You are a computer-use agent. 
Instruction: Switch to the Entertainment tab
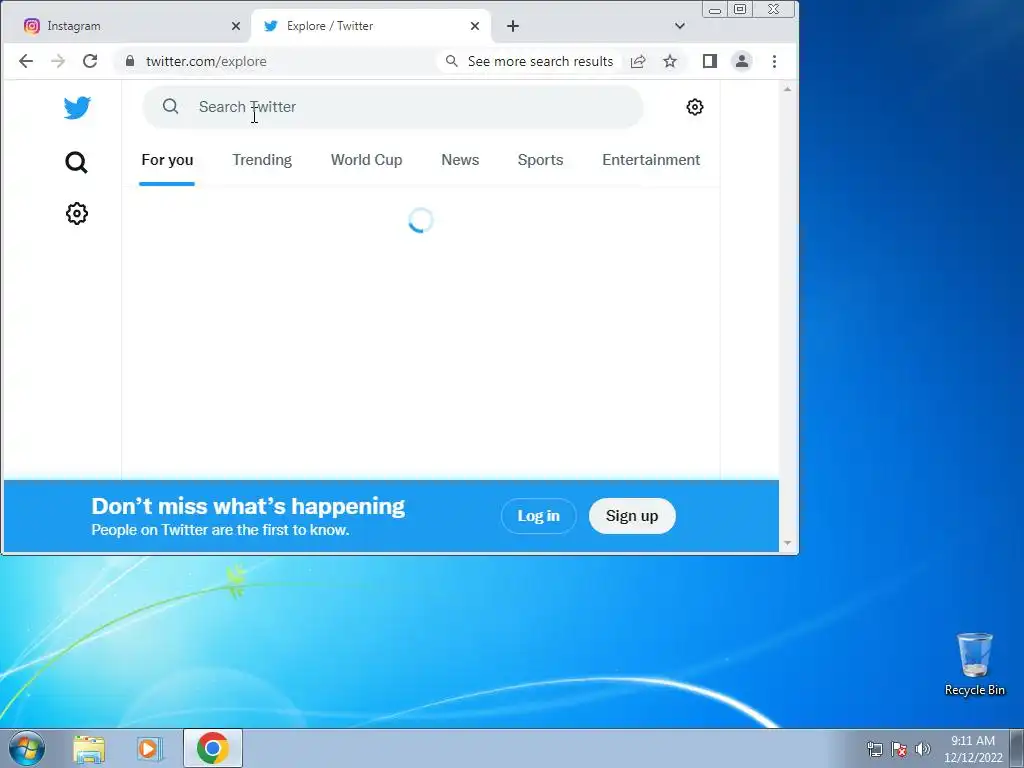coord(651,160)
